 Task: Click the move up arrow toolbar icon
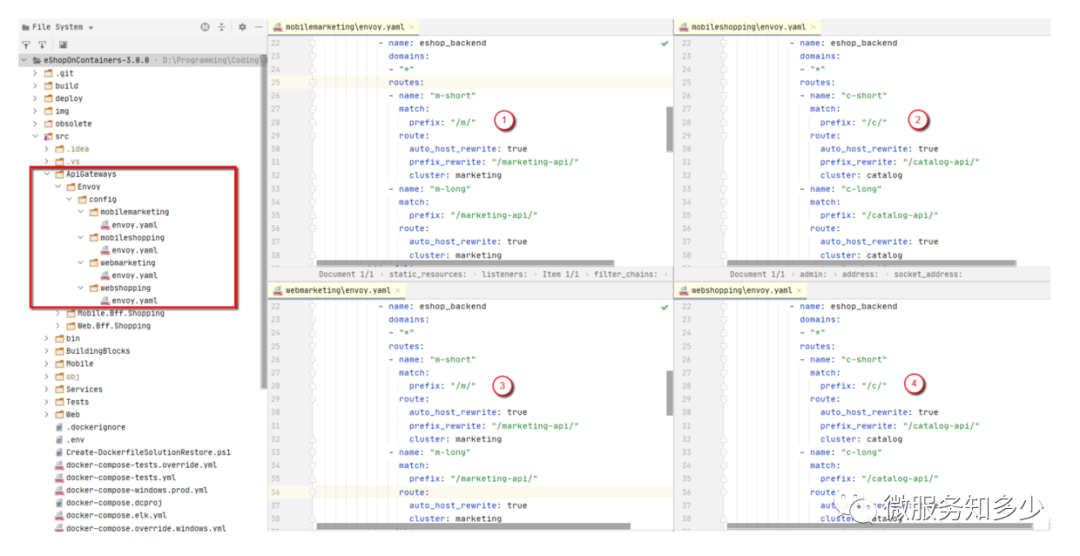pyautogui.click(x=26, y=45)
